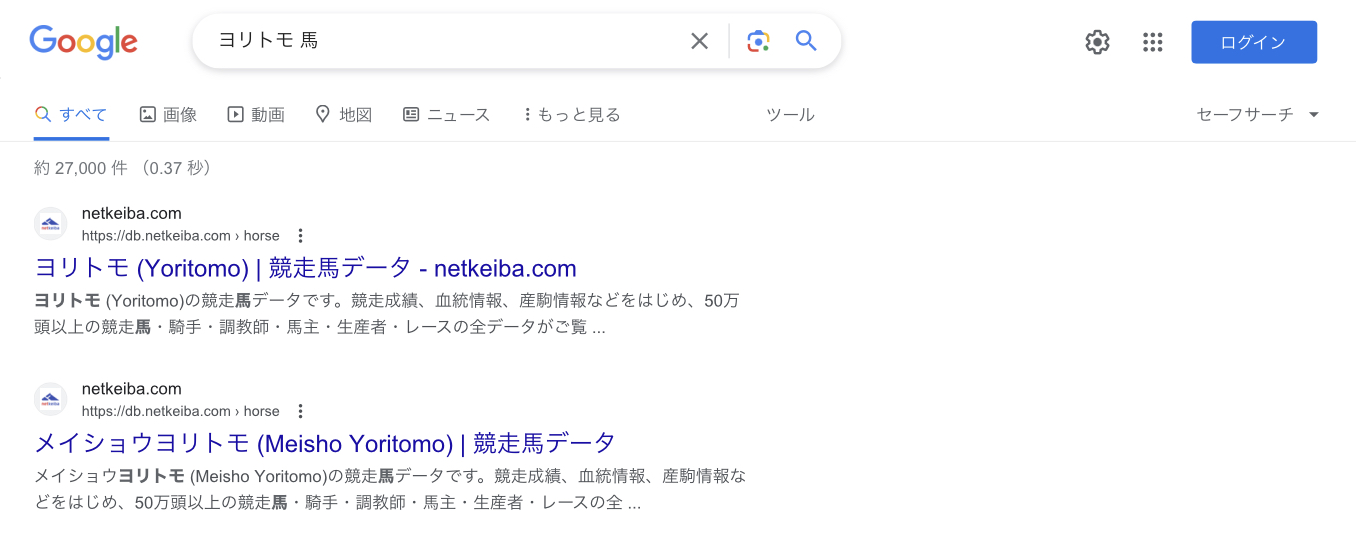The width and height of the screenshot is (1356, 535).
Task: Switch to the 動画 tab
Action: pos(256,114)
